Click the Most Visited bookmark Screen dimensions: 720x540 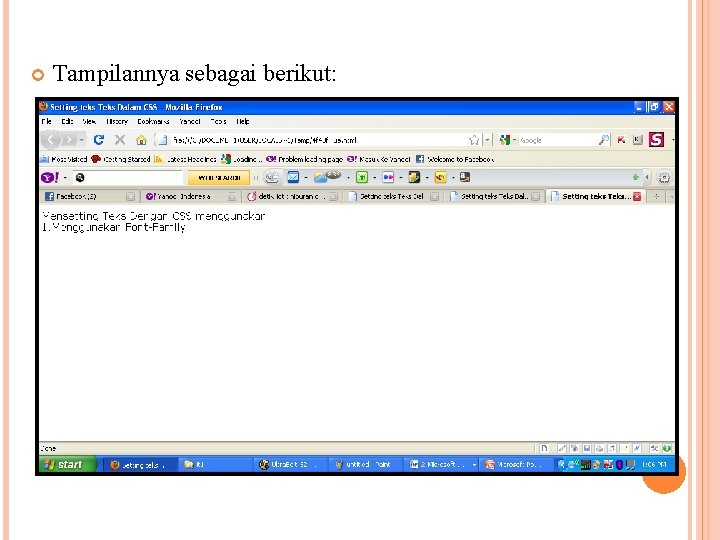click(64, 159)
